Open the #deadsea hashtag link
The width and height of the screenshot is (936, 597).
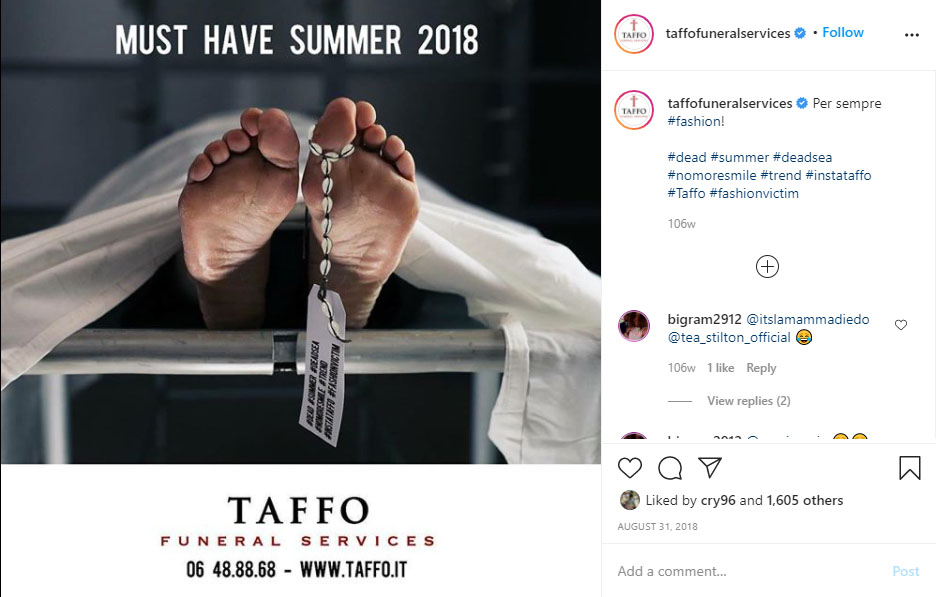[802, 157]
